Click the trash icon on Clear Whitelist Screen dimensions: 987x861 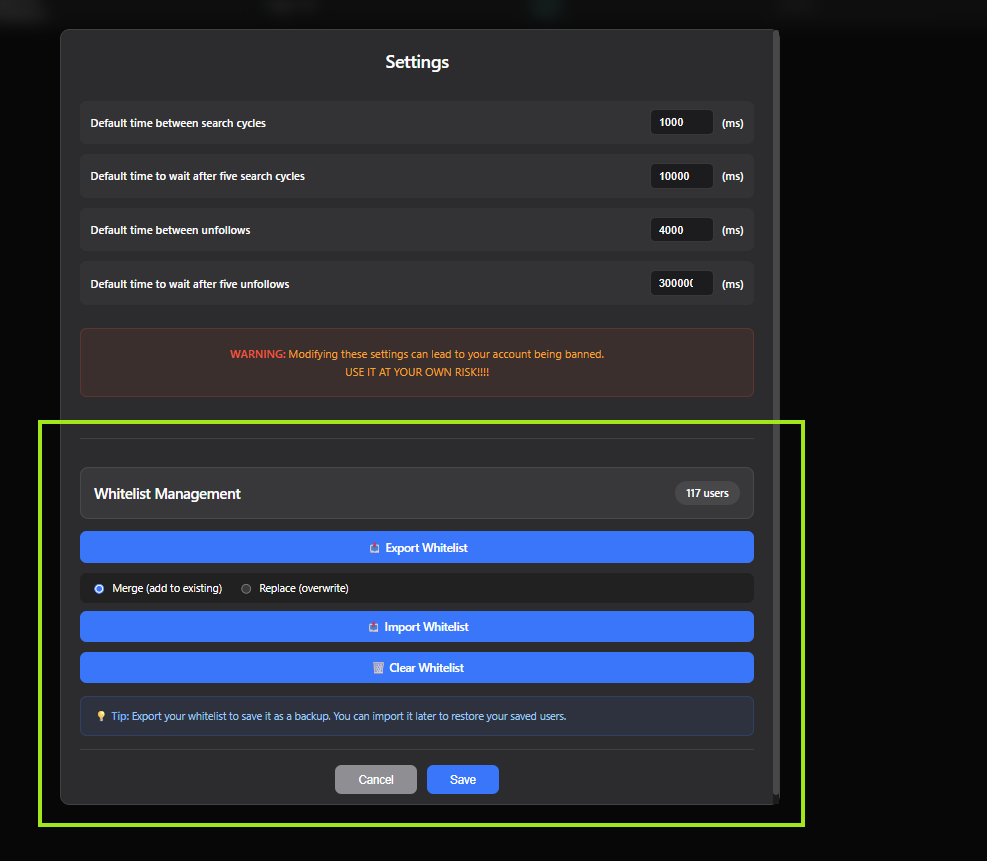pos(378,668)
